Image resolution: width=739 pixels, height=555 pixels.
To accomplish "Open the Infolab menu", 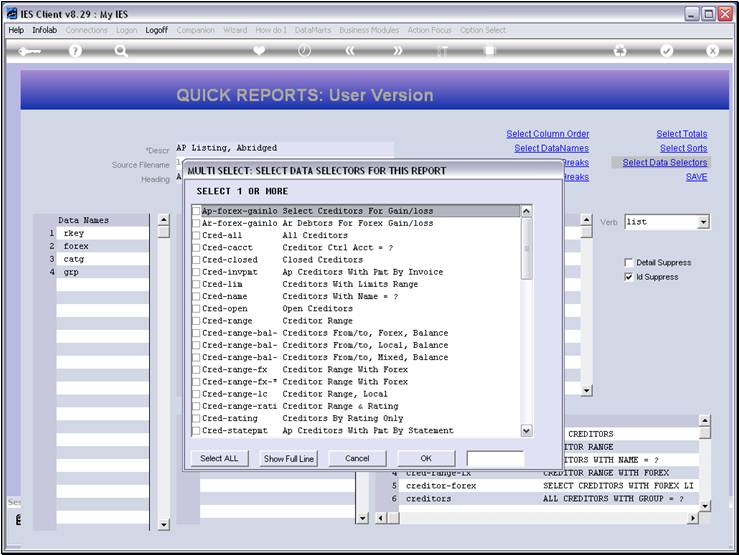I will [x=44, y=30].
